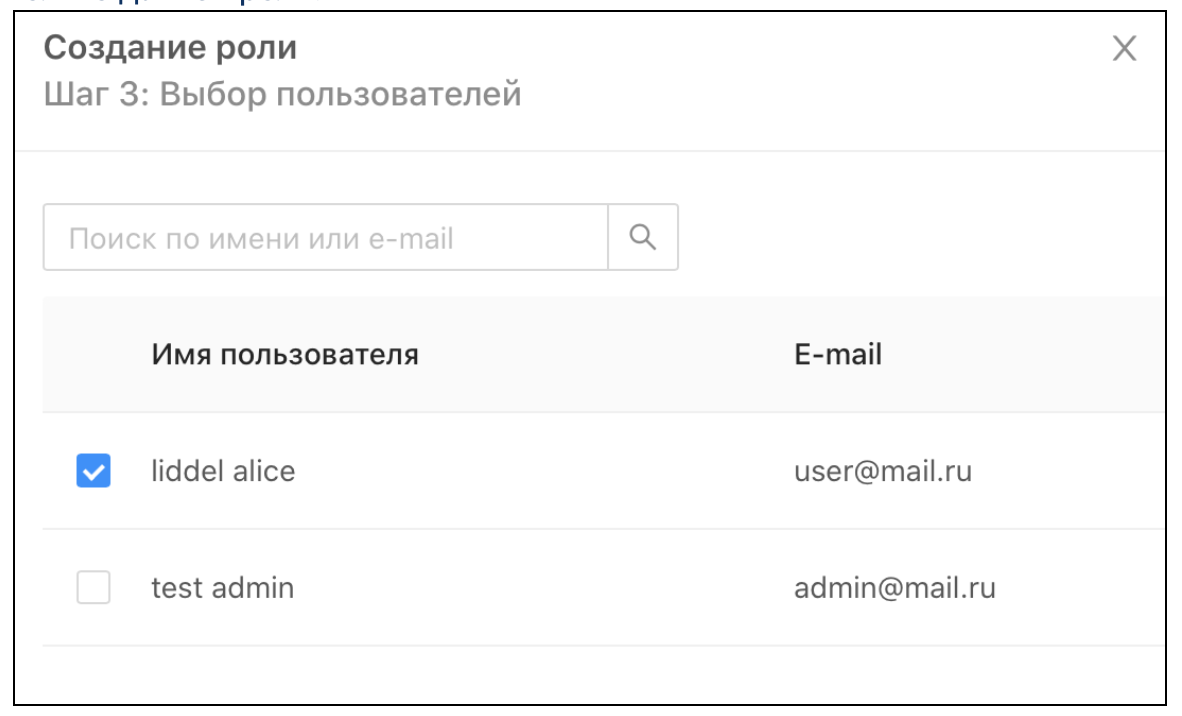Screen dimensions: 1182x716
Task: Click the "Создание роли" dialog title
Action: tap(171, 47)
